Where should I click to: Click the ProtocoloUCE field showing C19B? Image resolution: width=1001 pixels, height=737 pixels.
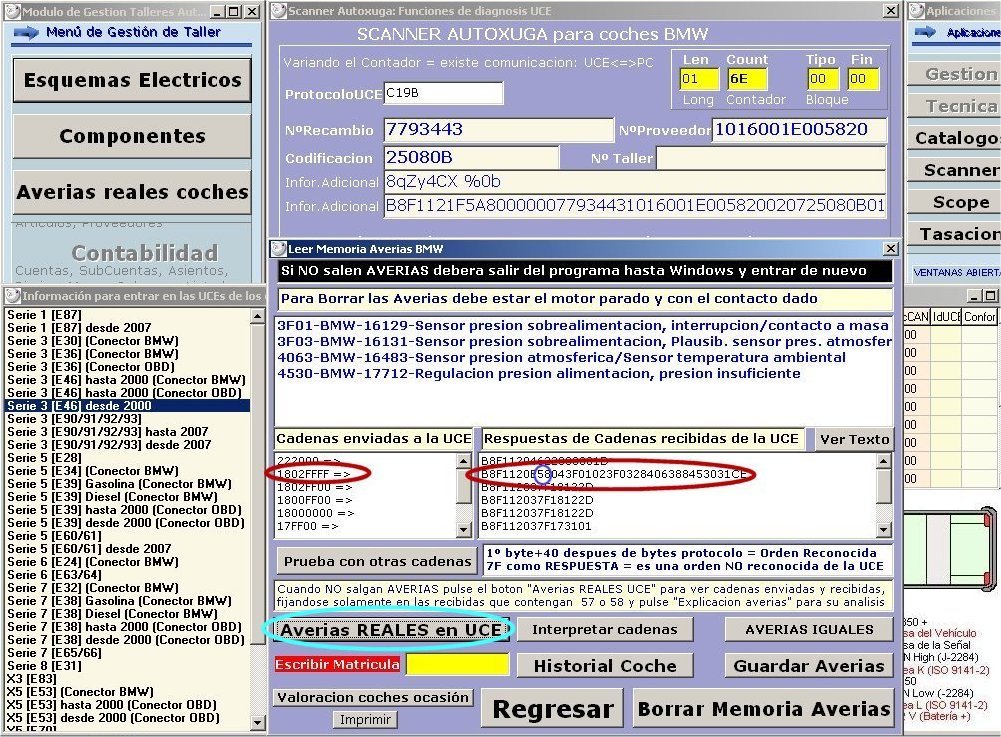tap(443, 93)
